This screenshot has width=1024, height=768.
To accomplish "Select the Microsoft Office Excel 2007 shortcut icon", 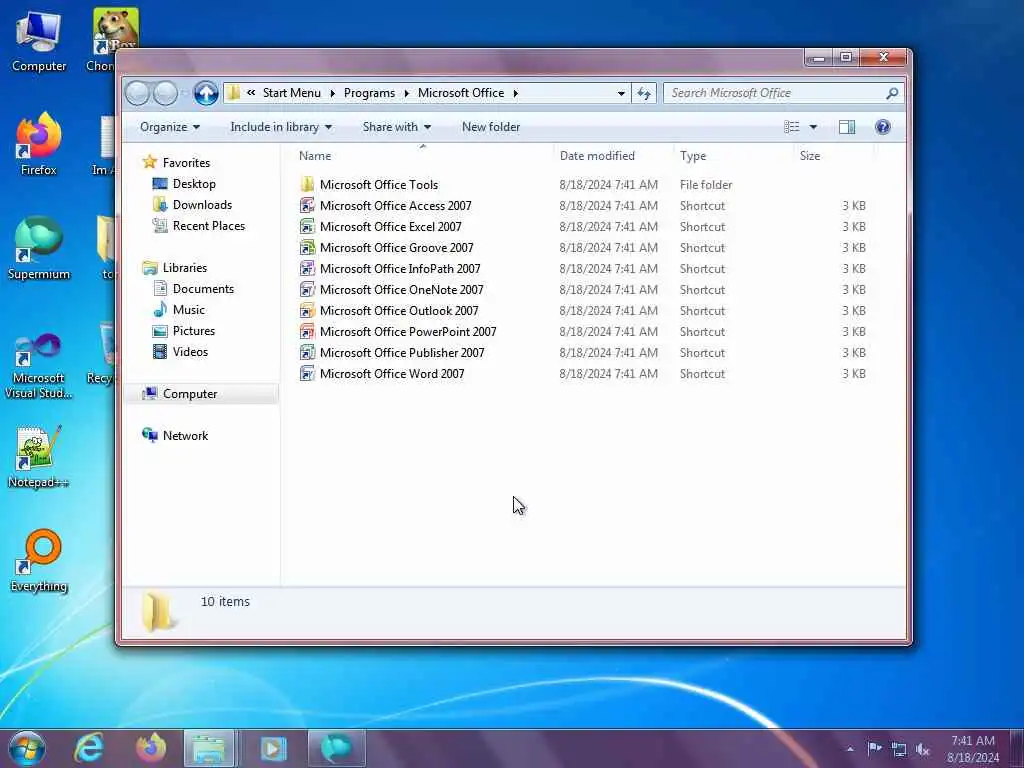I will tap(307, 227).
